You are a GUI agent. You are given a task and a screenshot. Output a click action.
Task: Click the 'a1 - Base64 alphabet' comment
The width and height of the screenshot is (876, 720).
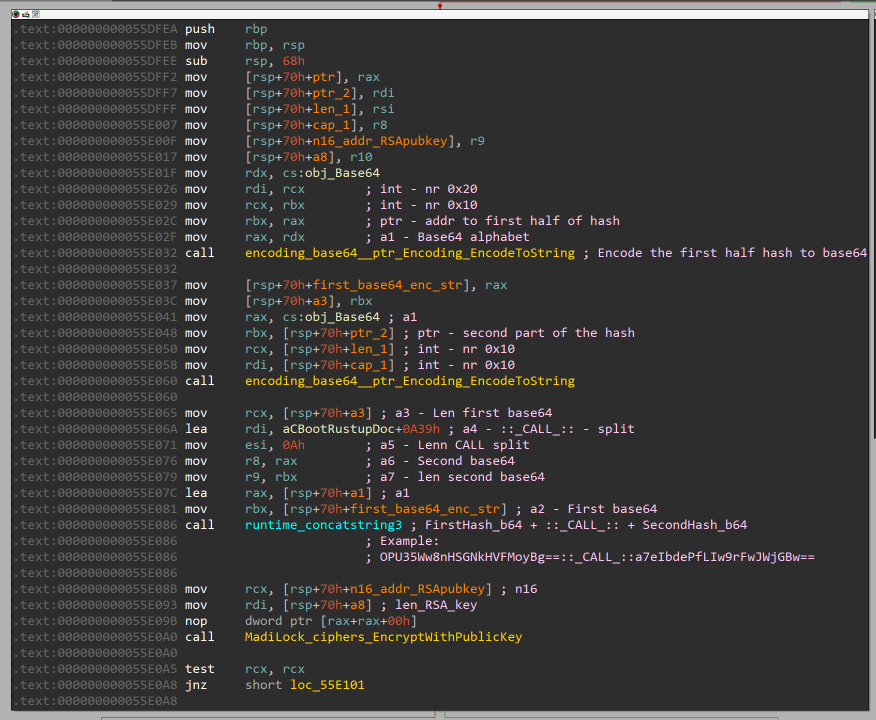454,237
